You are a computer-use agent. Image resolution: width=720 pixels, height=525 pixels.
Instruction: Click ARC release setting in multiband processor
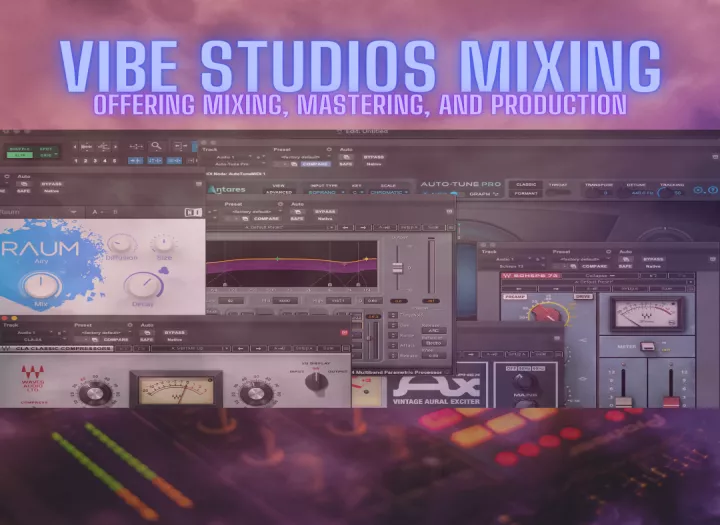pos(433,331)
